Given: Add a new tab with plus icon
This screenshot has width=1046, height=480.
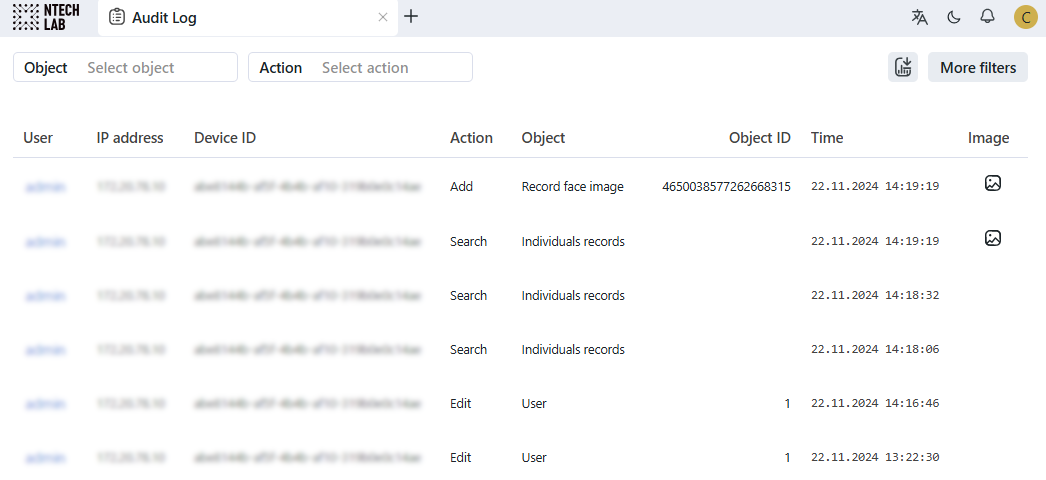Looking at the screenshot, I should (411, 17).
